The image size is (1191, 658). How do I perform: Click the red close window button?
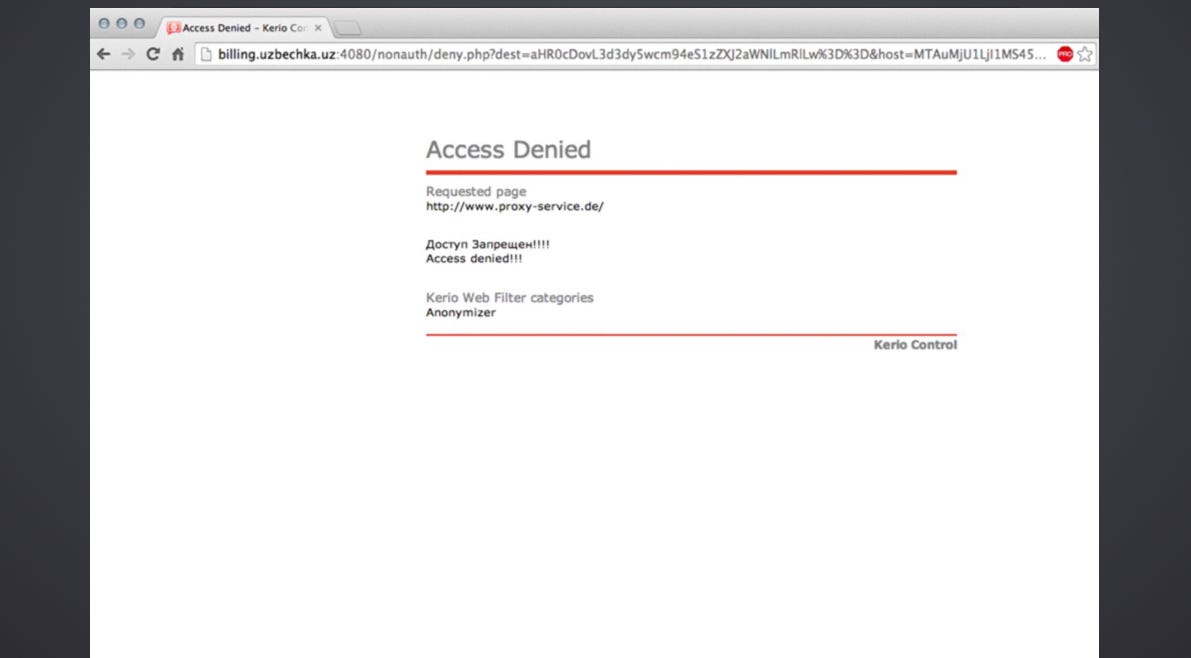click(x=104, y=24)
